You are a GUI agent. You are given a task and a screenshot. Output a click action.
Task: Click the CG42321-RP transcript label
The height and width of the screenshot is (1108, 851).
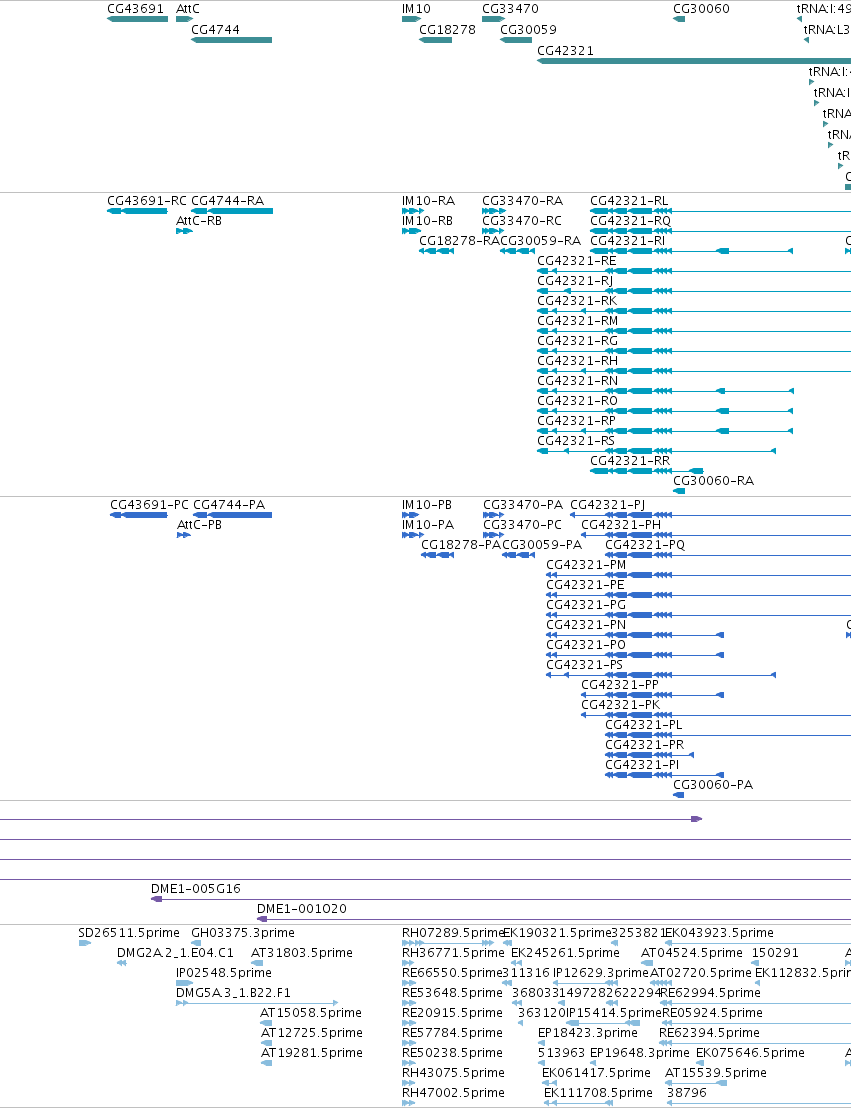click(x=576, y=421)
